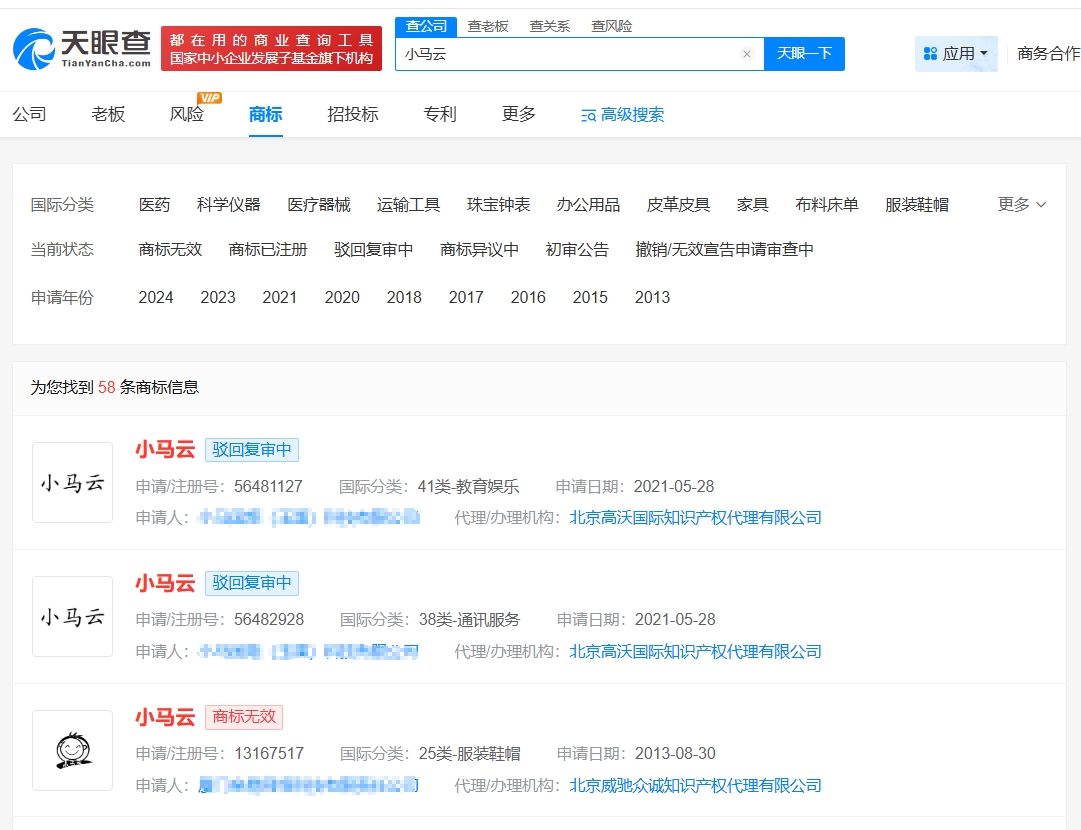This screenshot has height=830, width=1081.
Task: Switch to the 风险 VIP tab
Action: click(188, 114)
